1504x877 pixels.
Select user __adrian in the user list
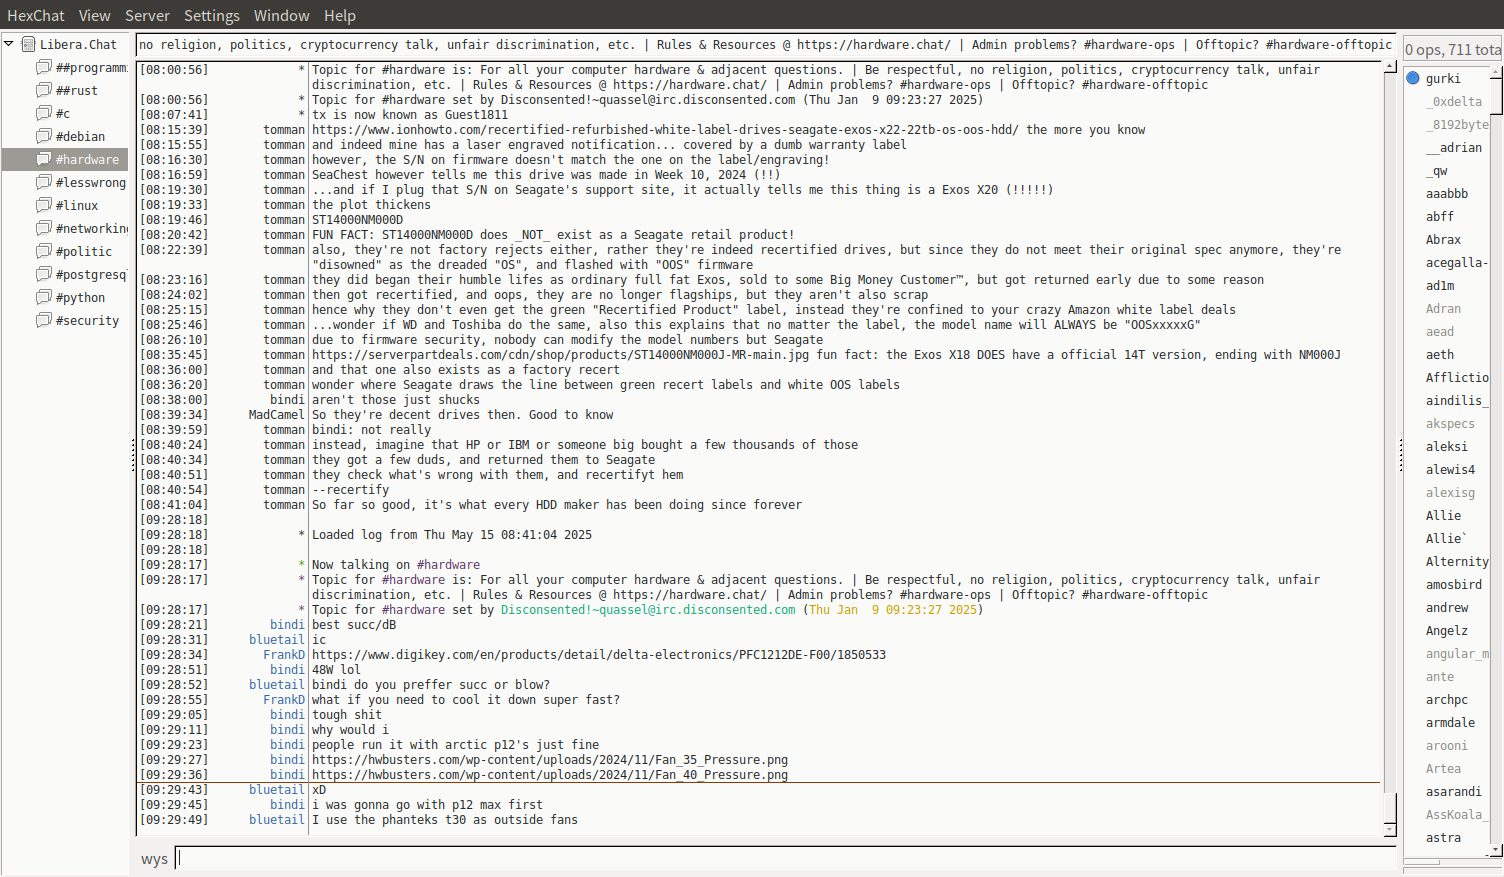pyautogui.click(x=1454, y=147)
